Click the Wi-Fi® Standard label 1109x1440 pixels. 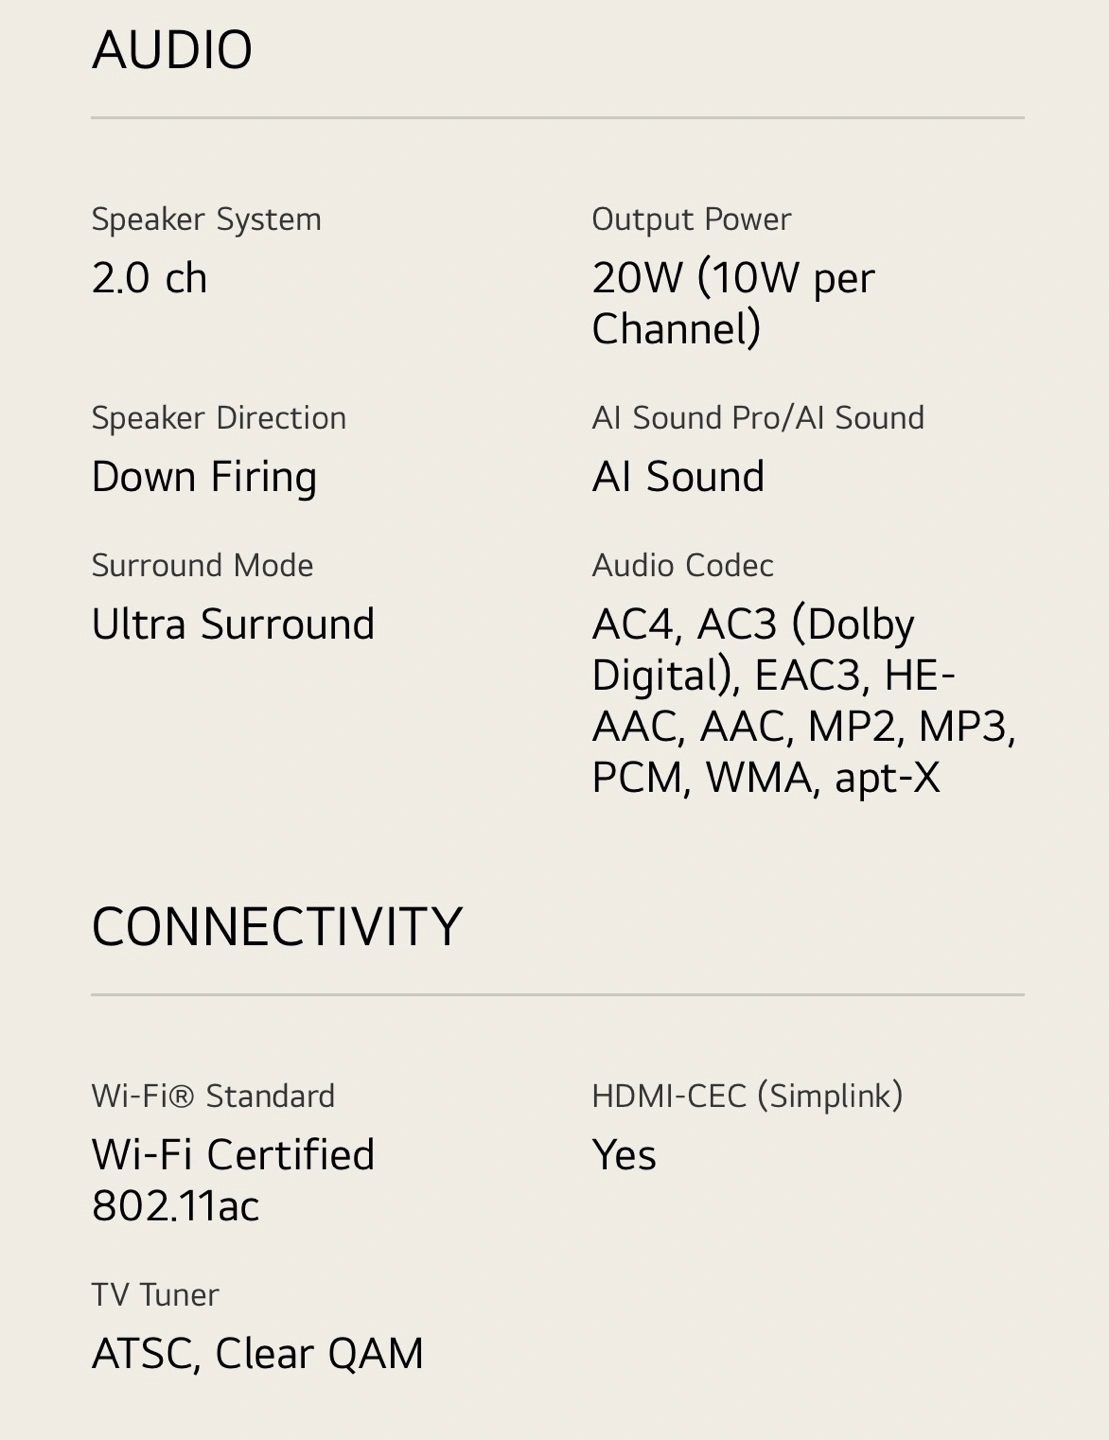point(213,1096)
